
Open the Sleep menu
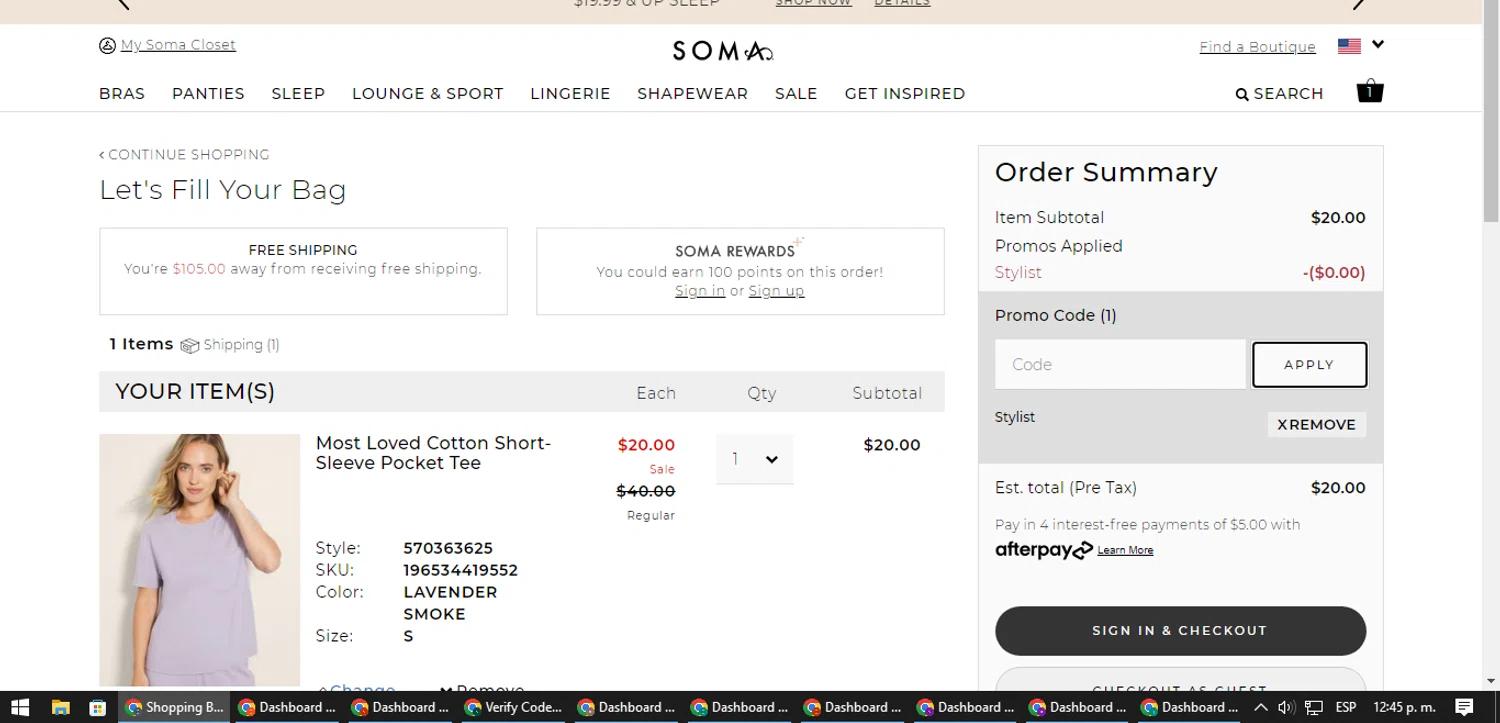(298, 94)
